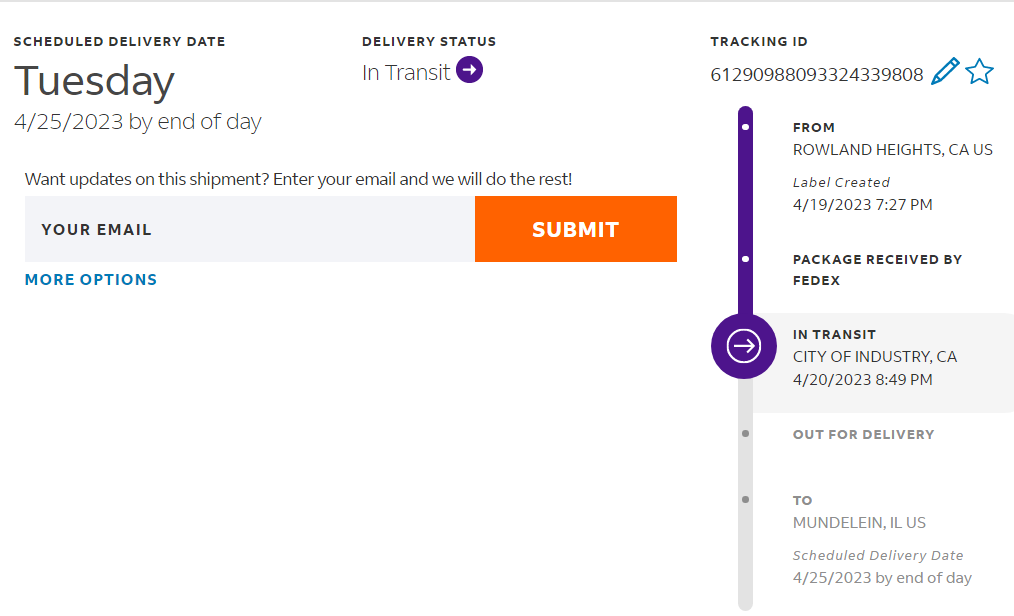Click large circled arrow icon on timeline

point(743,346)
